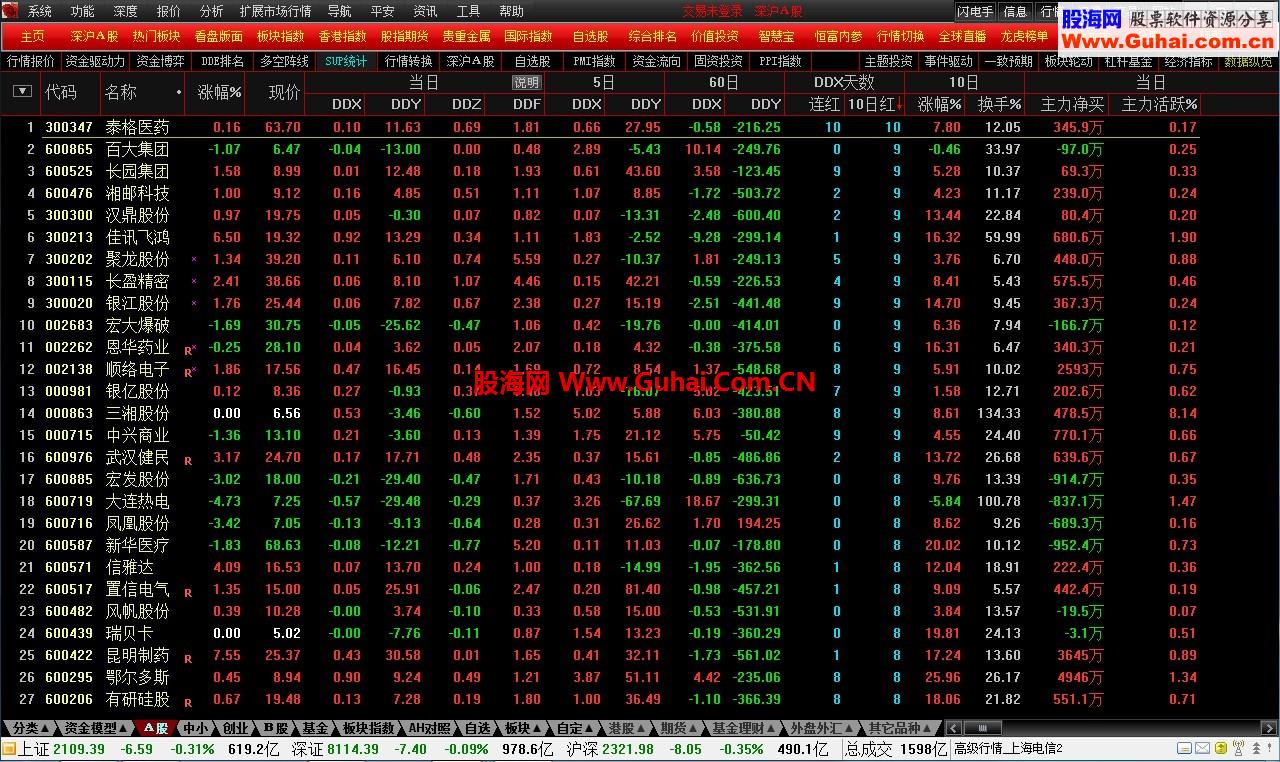Click the yellow upload icon in status bar

click(1221, 748)
